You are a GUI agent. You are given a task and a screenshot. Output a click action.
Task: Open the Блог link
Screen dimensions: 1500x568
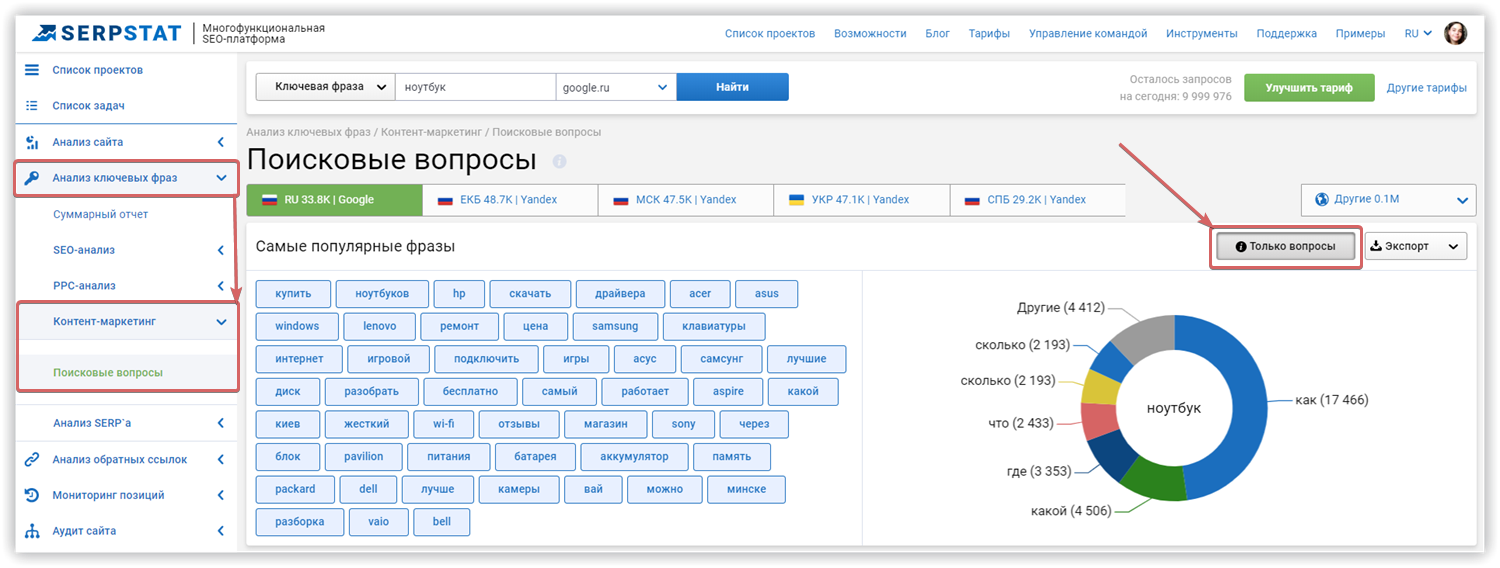tap(937, 33)
